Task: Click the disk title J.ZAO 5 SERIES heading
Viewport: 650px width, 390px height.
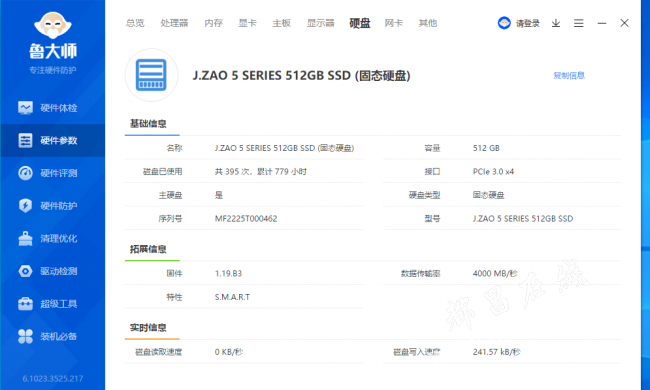Action: [x=301, y=75]
